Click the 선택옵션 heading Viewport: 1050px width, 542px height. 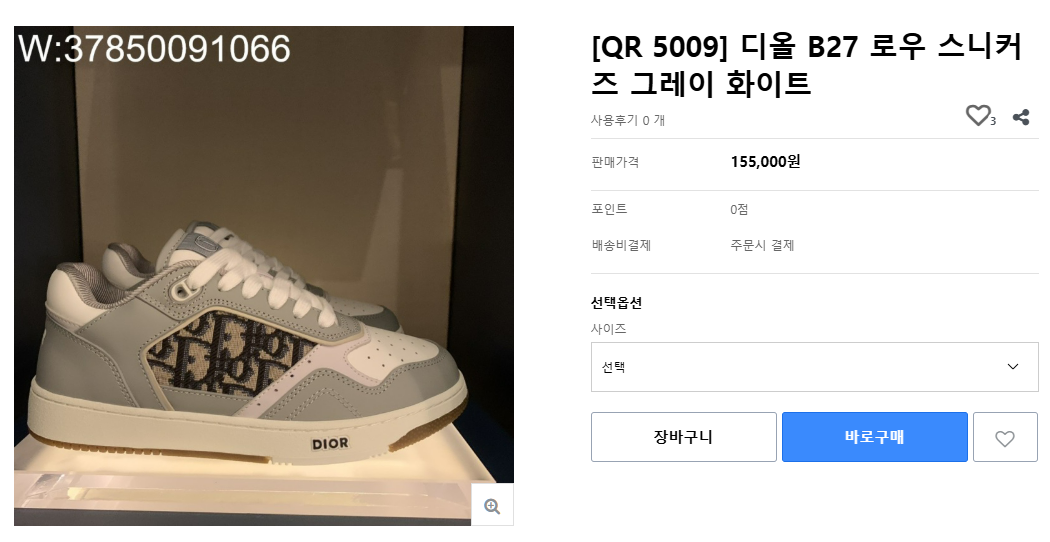616,303
